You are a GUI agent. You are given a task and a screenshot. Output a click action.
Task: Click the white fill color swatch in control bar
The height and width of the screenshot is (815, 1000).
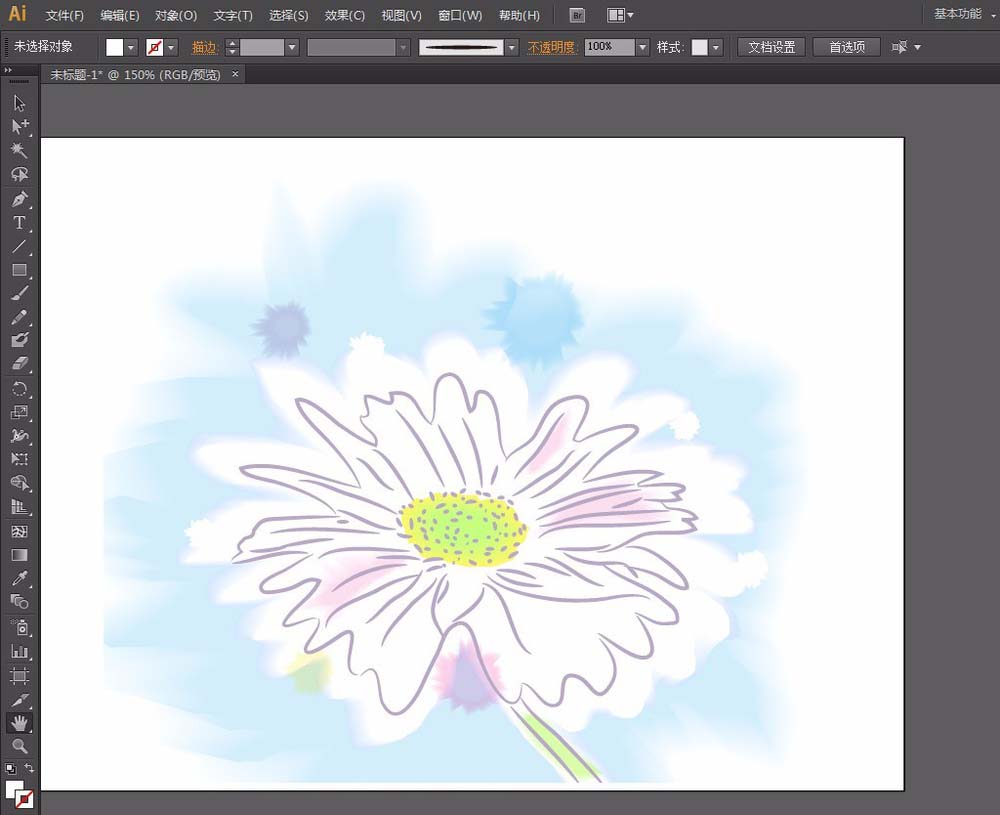click(115, 47)
